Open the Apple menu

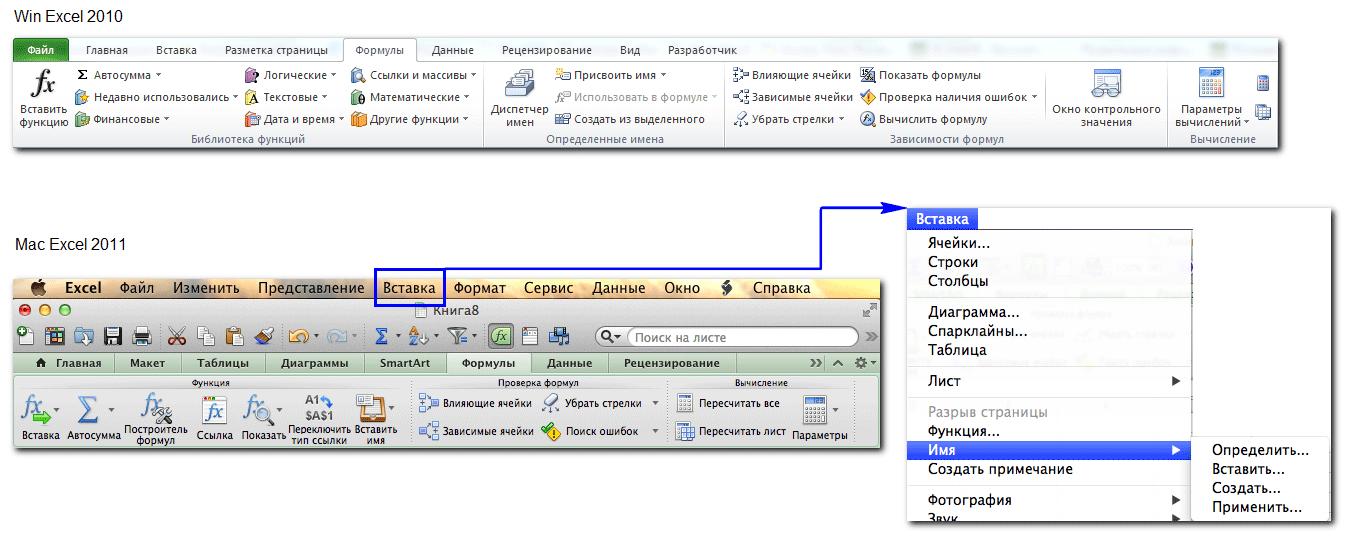39,287
